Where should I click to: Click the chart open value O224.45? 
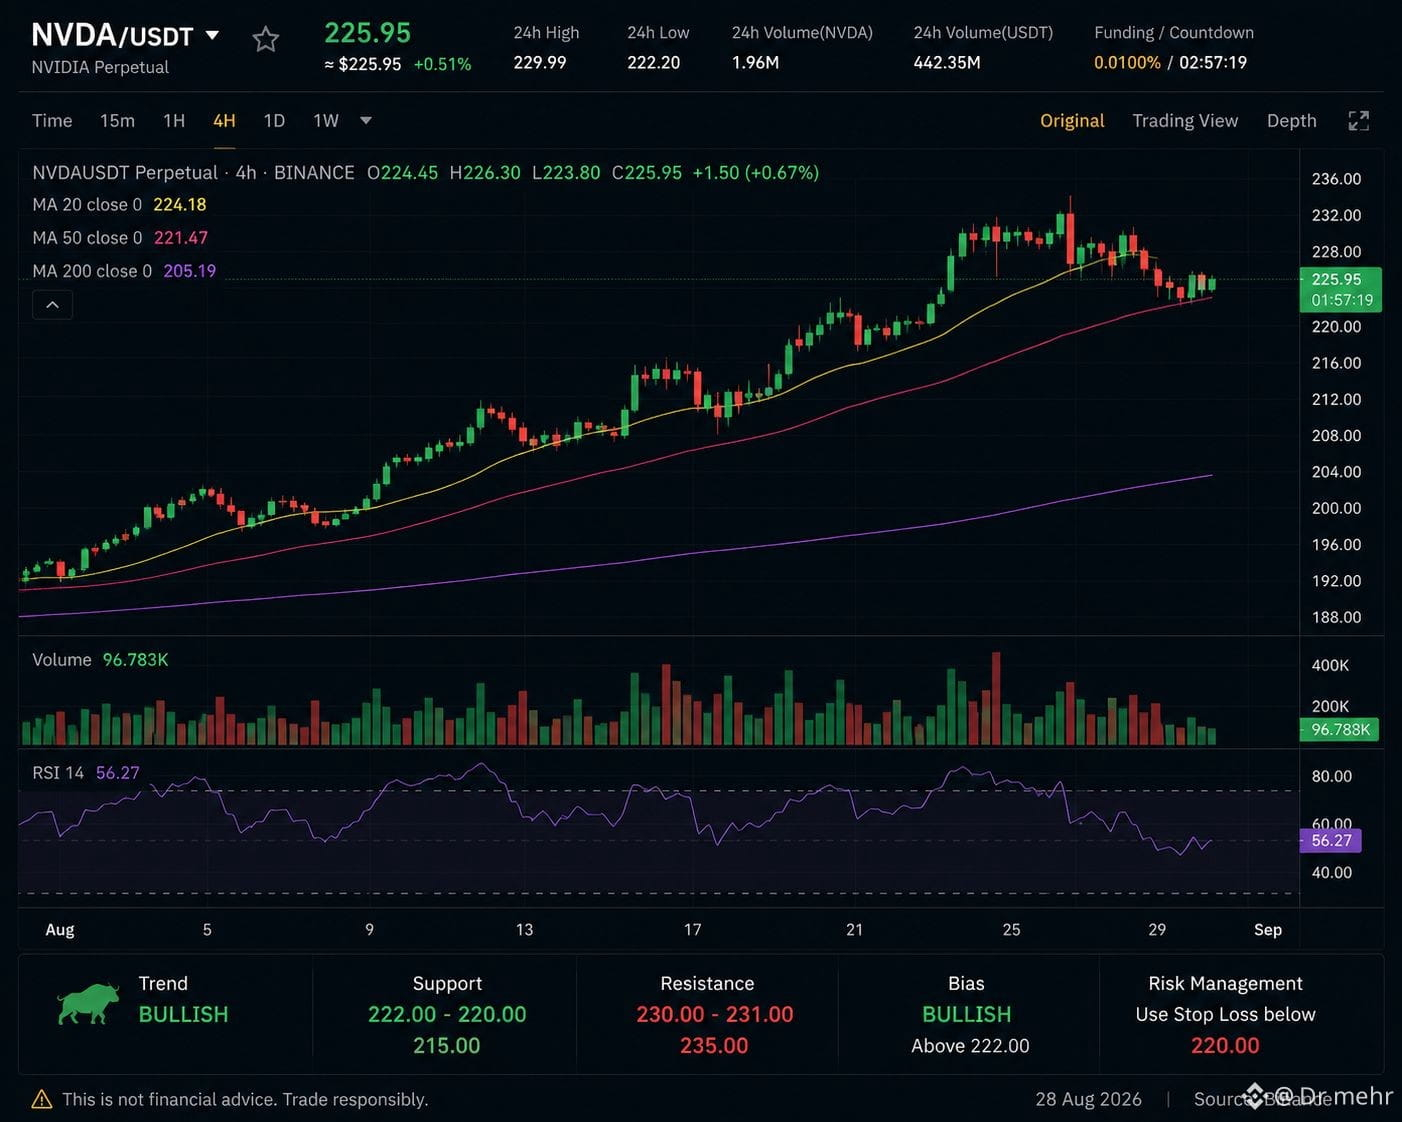402,173
